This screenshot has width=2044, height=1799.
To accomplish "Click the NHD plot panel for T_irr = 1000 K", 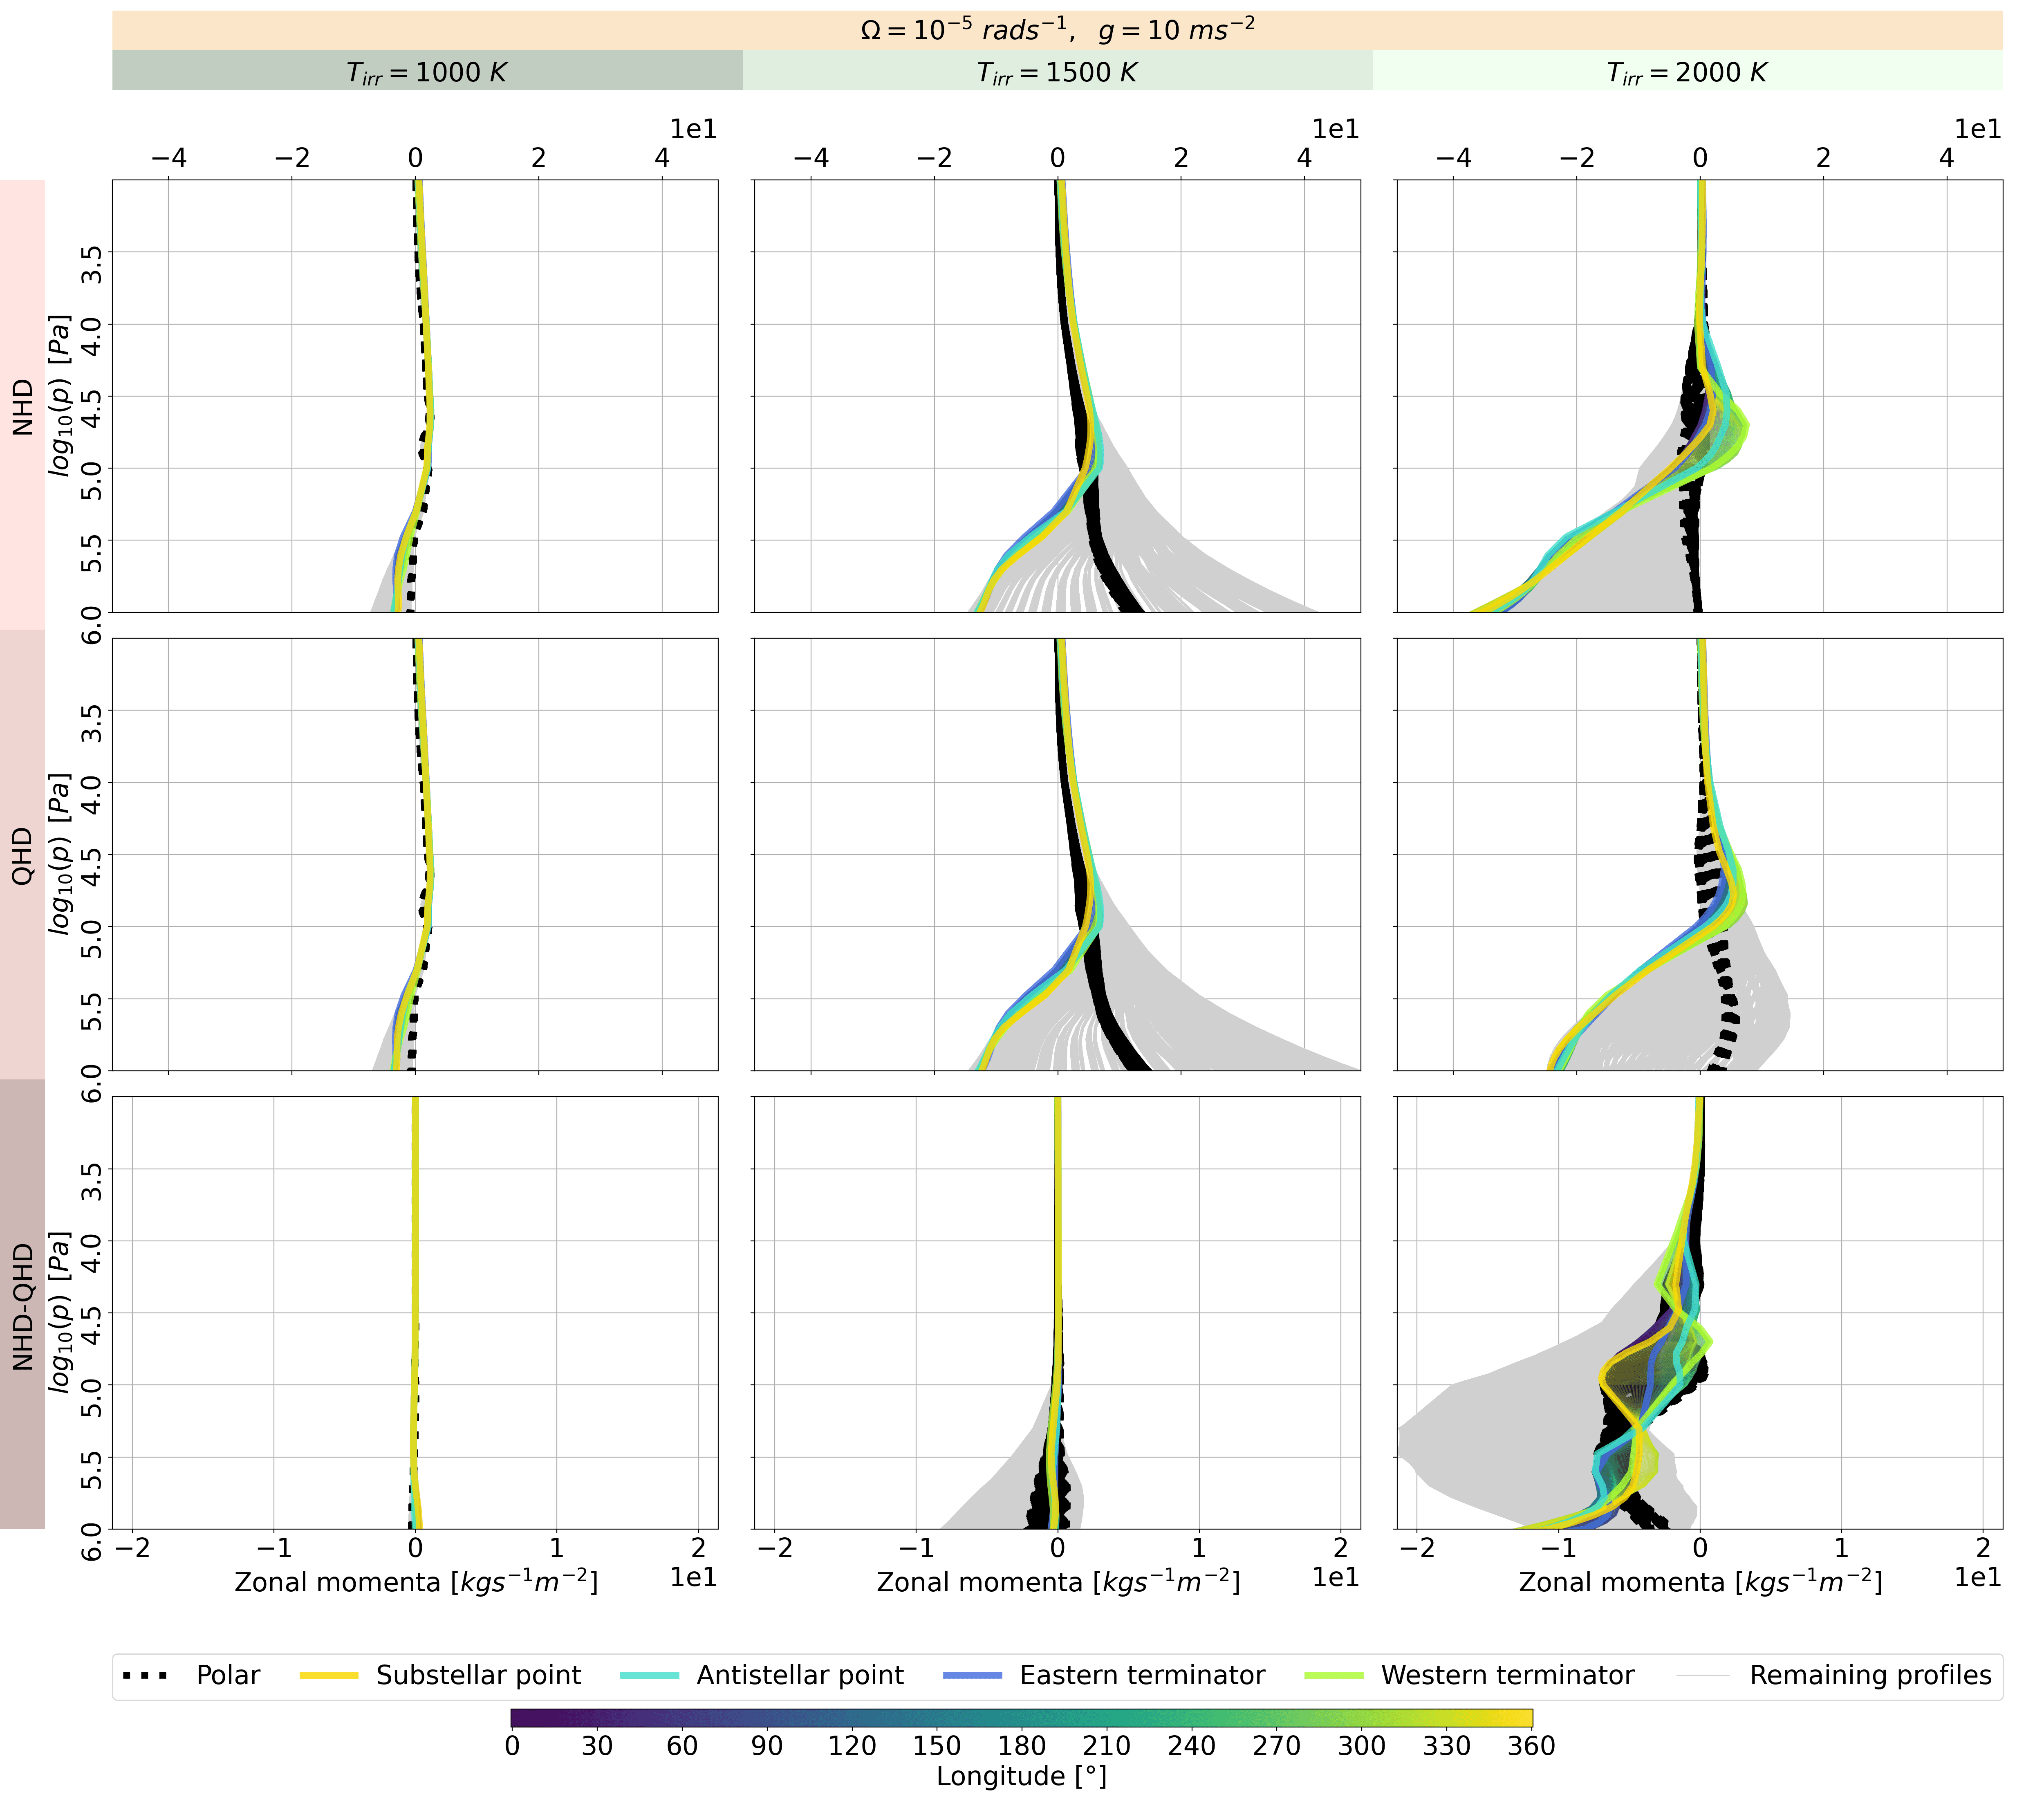I will tap(415, 396).
